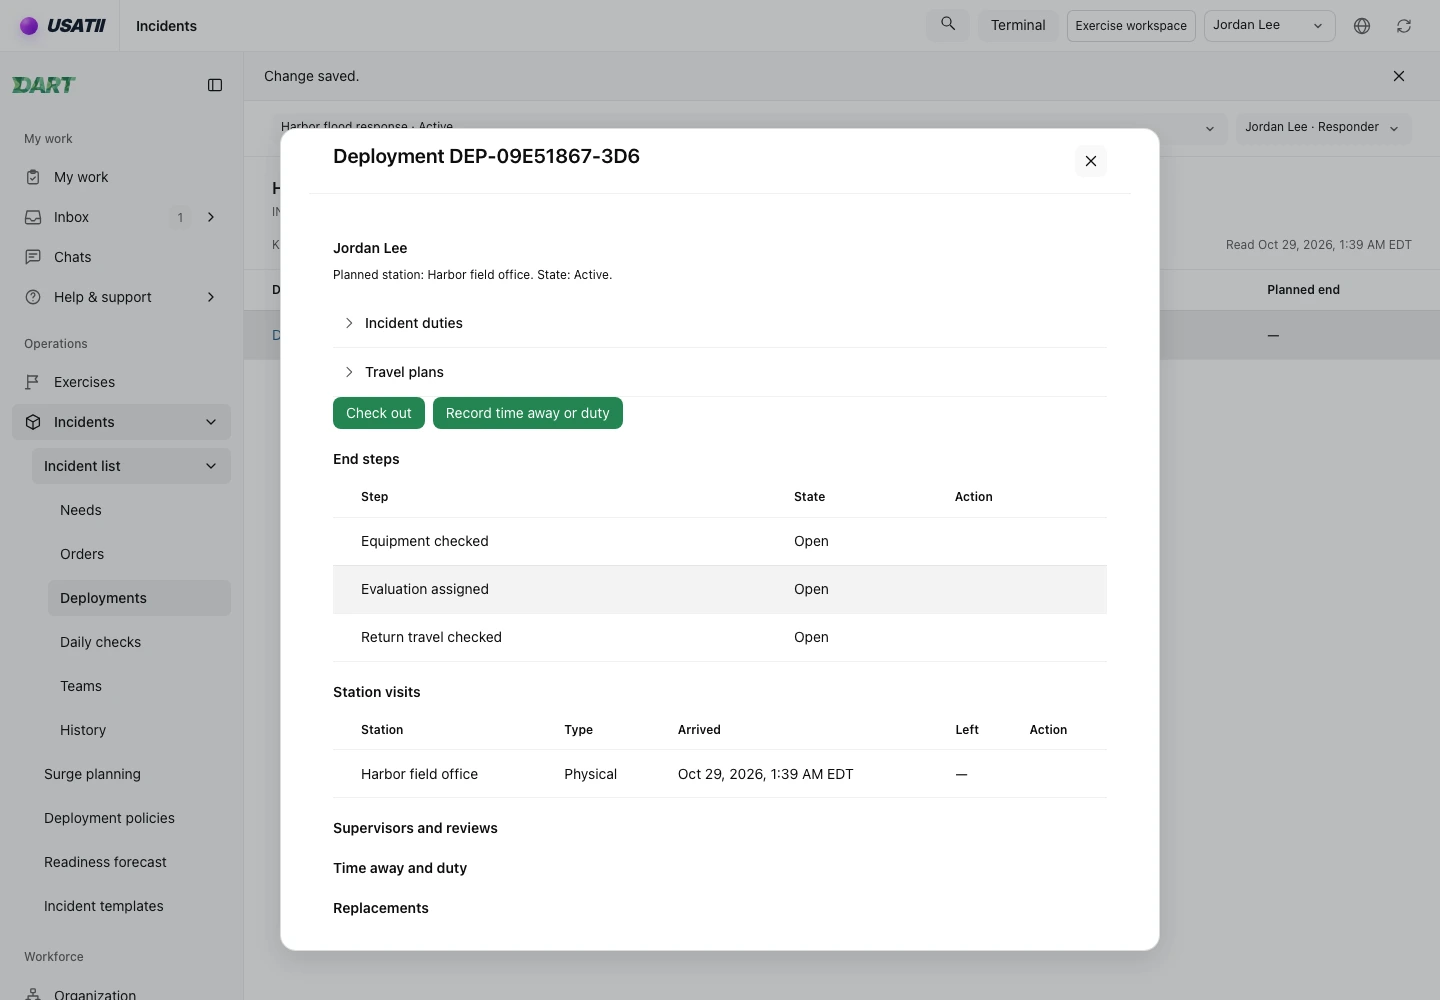The height and width of the screenshot is (1000, 1440).
Task: Open the Jordan Lee user dropdown
Action: click(1269, 26)
